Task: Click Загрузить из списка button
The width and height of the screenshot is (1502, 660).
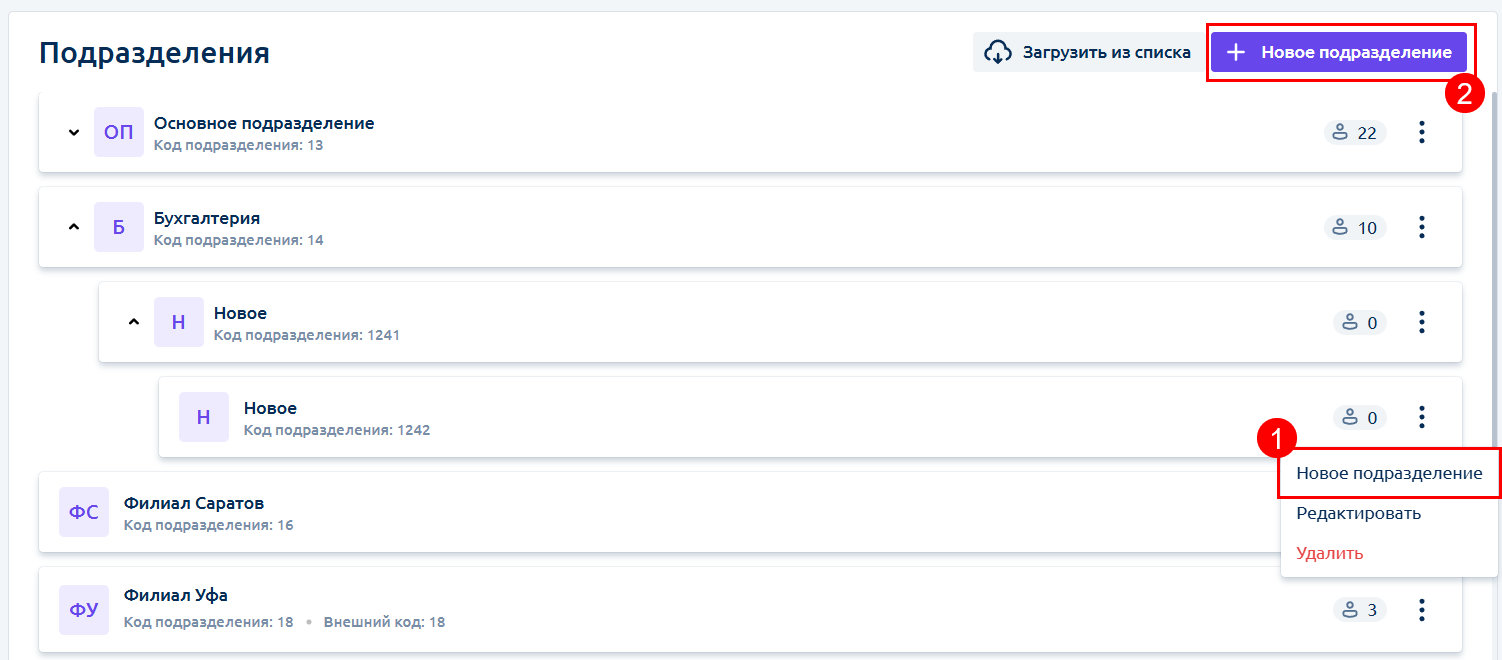Action: (x=1088, y=52)
